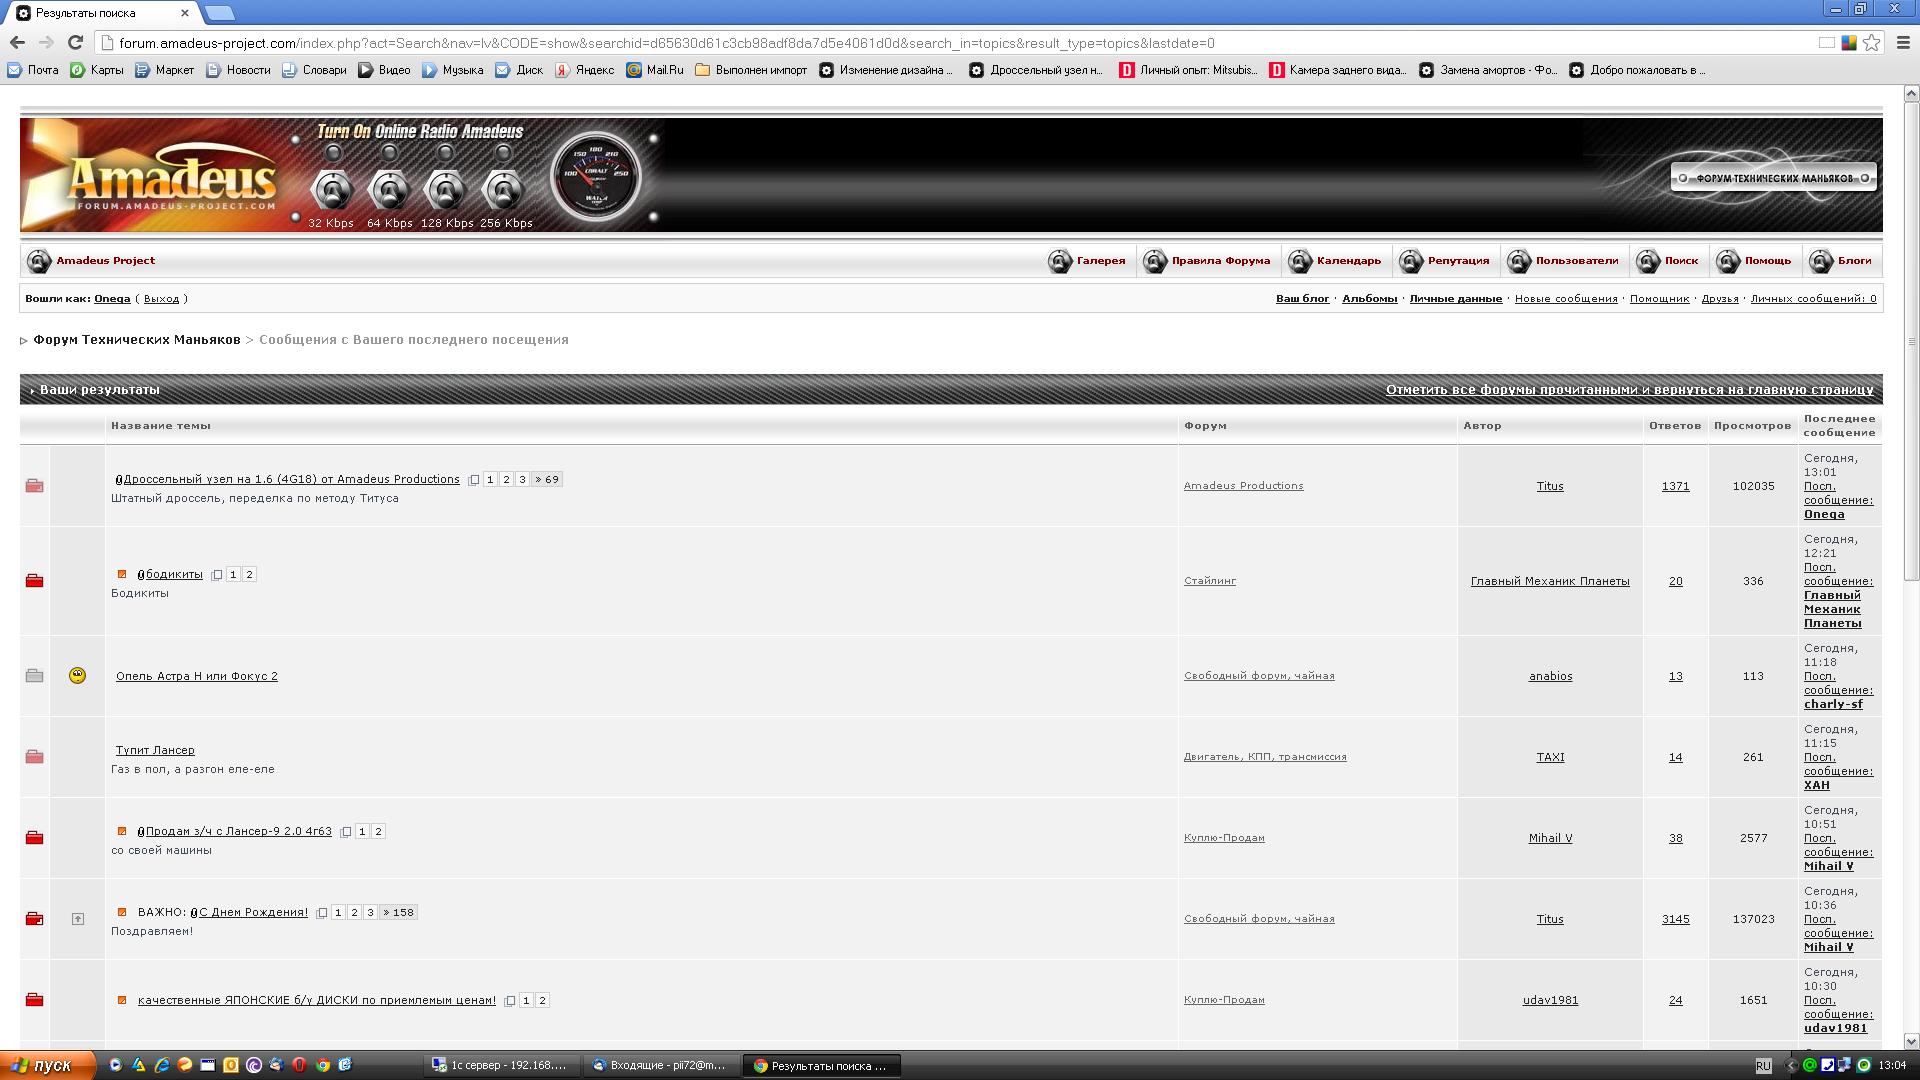Toggle the 32 Kbps radio switch

tap(332, 189)
